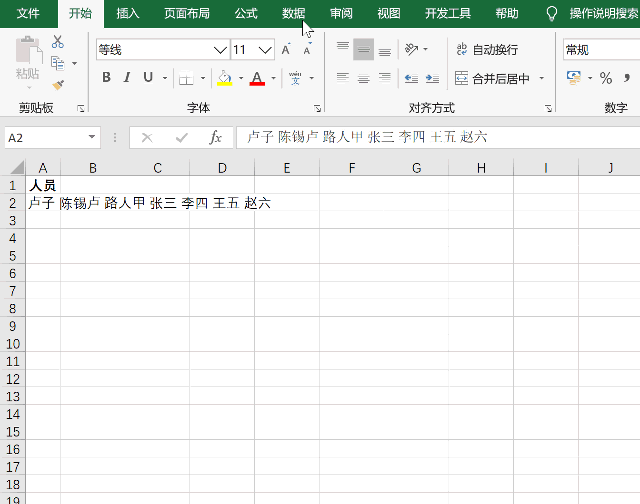Viewport: 640px width, 504px height.
Task: Open borders dropdown arrow
Action: pyautogui.click(x=203, y=78)
